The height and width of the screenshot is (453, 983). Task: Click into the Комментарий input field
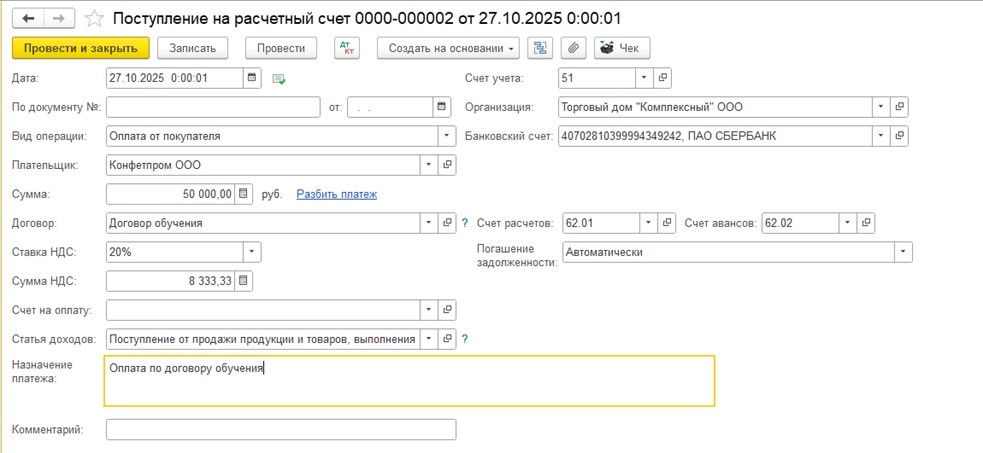[280, 430]
